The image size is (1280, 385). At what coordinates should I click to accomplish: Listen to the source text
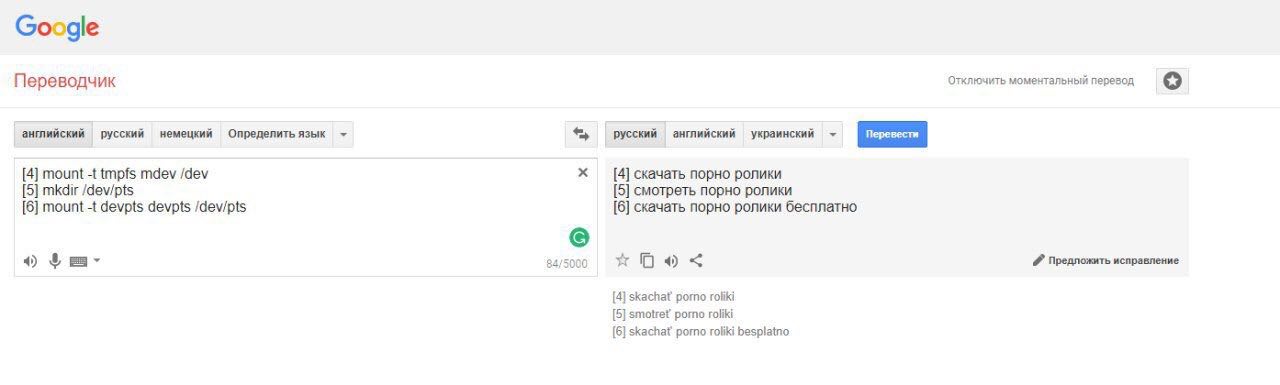(x=30, y=261)
